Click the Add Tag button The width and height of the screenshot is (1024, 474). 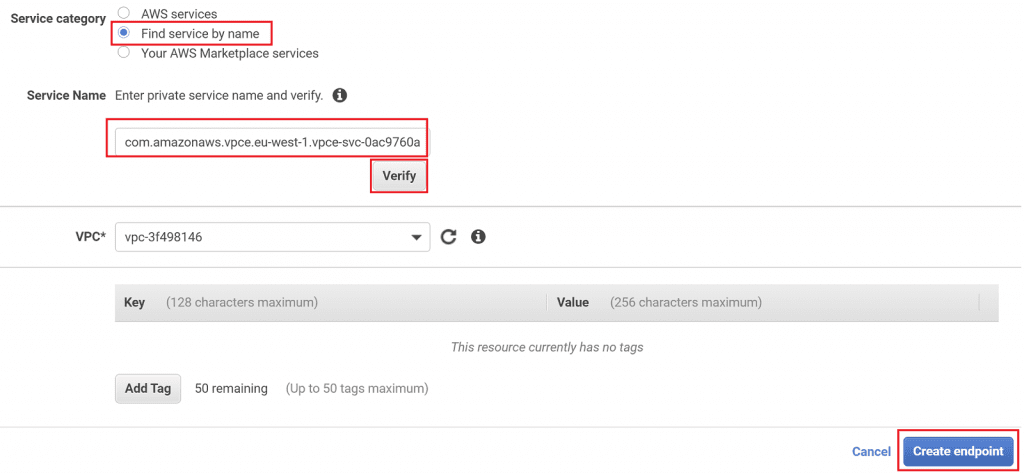point(148,388)
